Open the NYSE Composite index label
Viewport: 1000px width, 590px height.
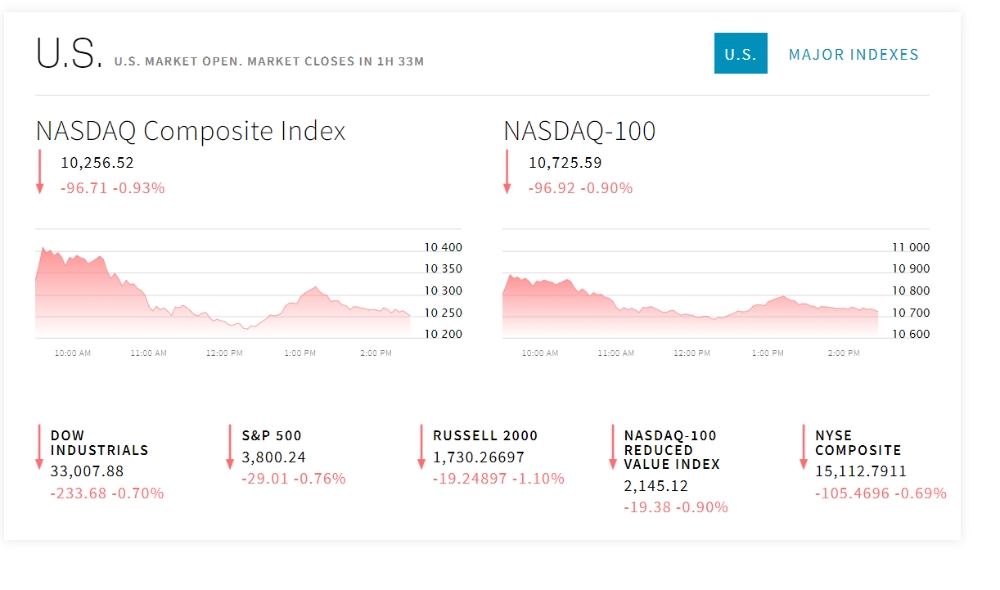pyautogui.click(x=858, y=443)
